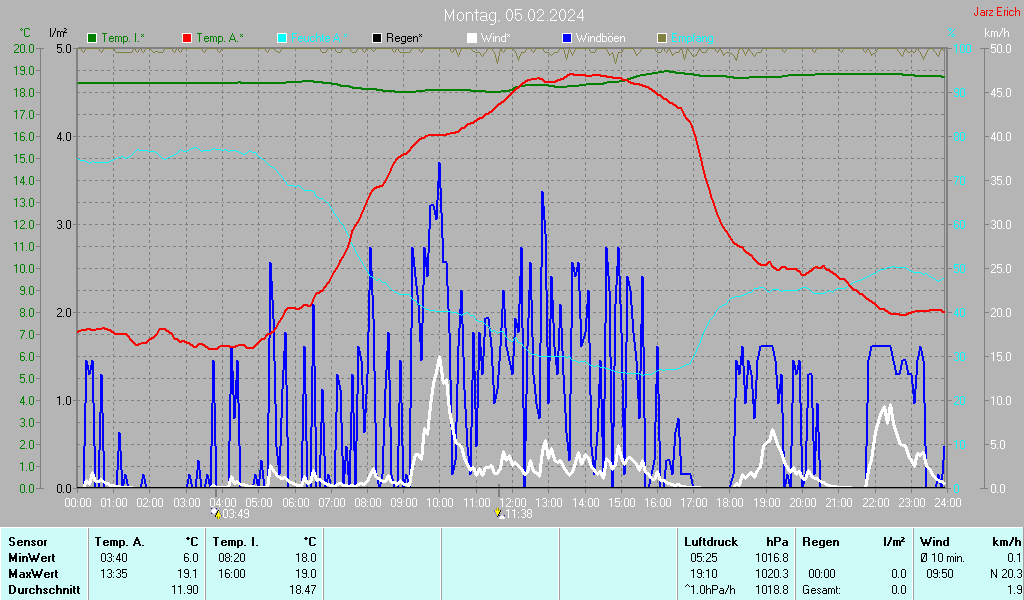Click the Wind column header in the table
The height and width of the screenshot is (600, 1024).
tap(934, 541)
